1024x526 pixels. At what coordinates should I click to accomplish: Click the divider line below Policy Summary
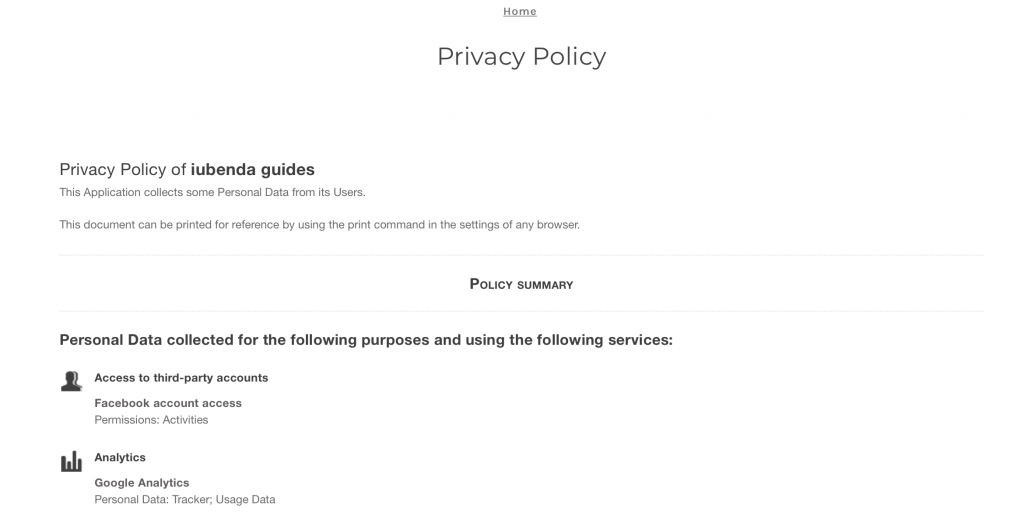click(x=521, y=311)
